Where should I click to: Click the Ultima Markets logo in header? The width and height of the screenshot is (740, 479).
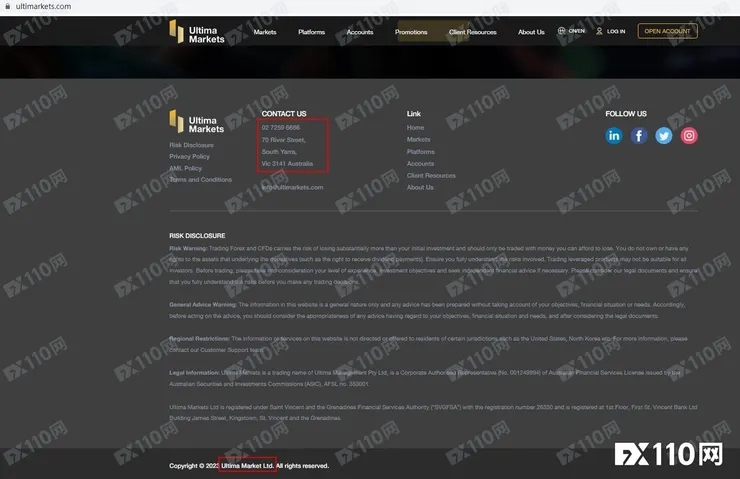coord(197,32)
